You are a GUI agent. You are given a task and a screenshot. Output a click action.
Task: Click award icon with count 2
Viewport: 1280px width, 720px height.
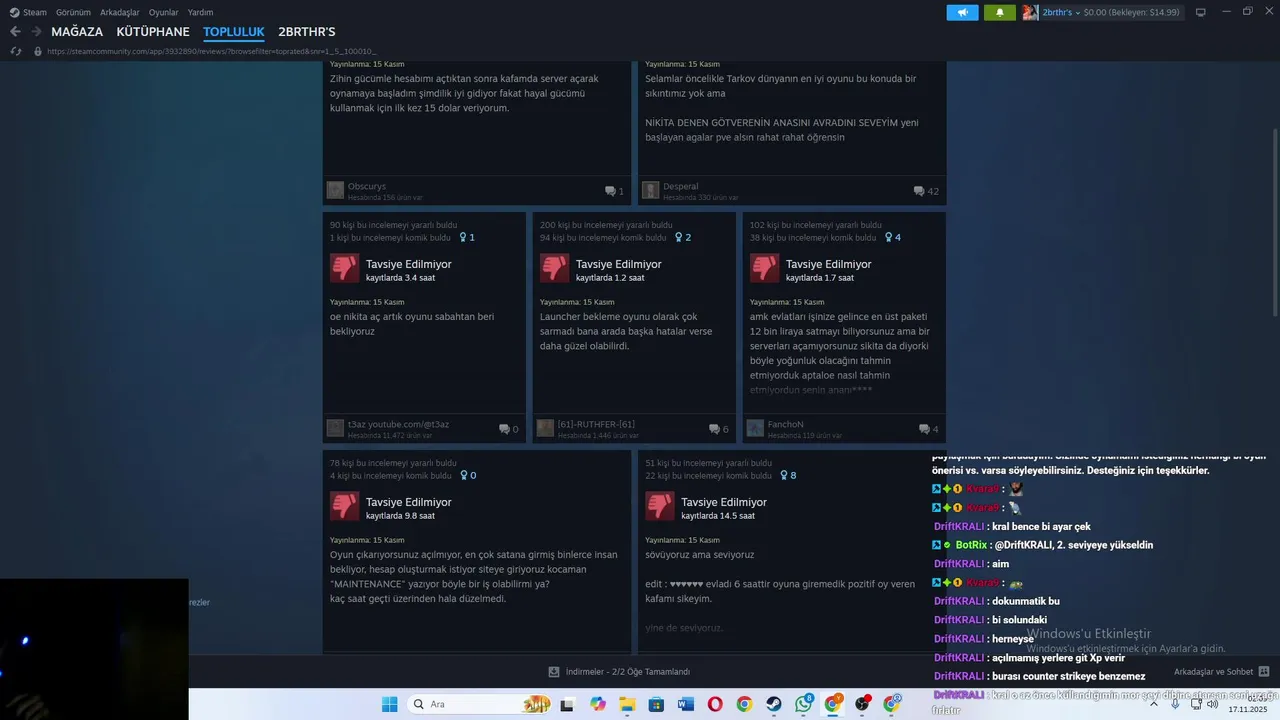coord(679,238)
